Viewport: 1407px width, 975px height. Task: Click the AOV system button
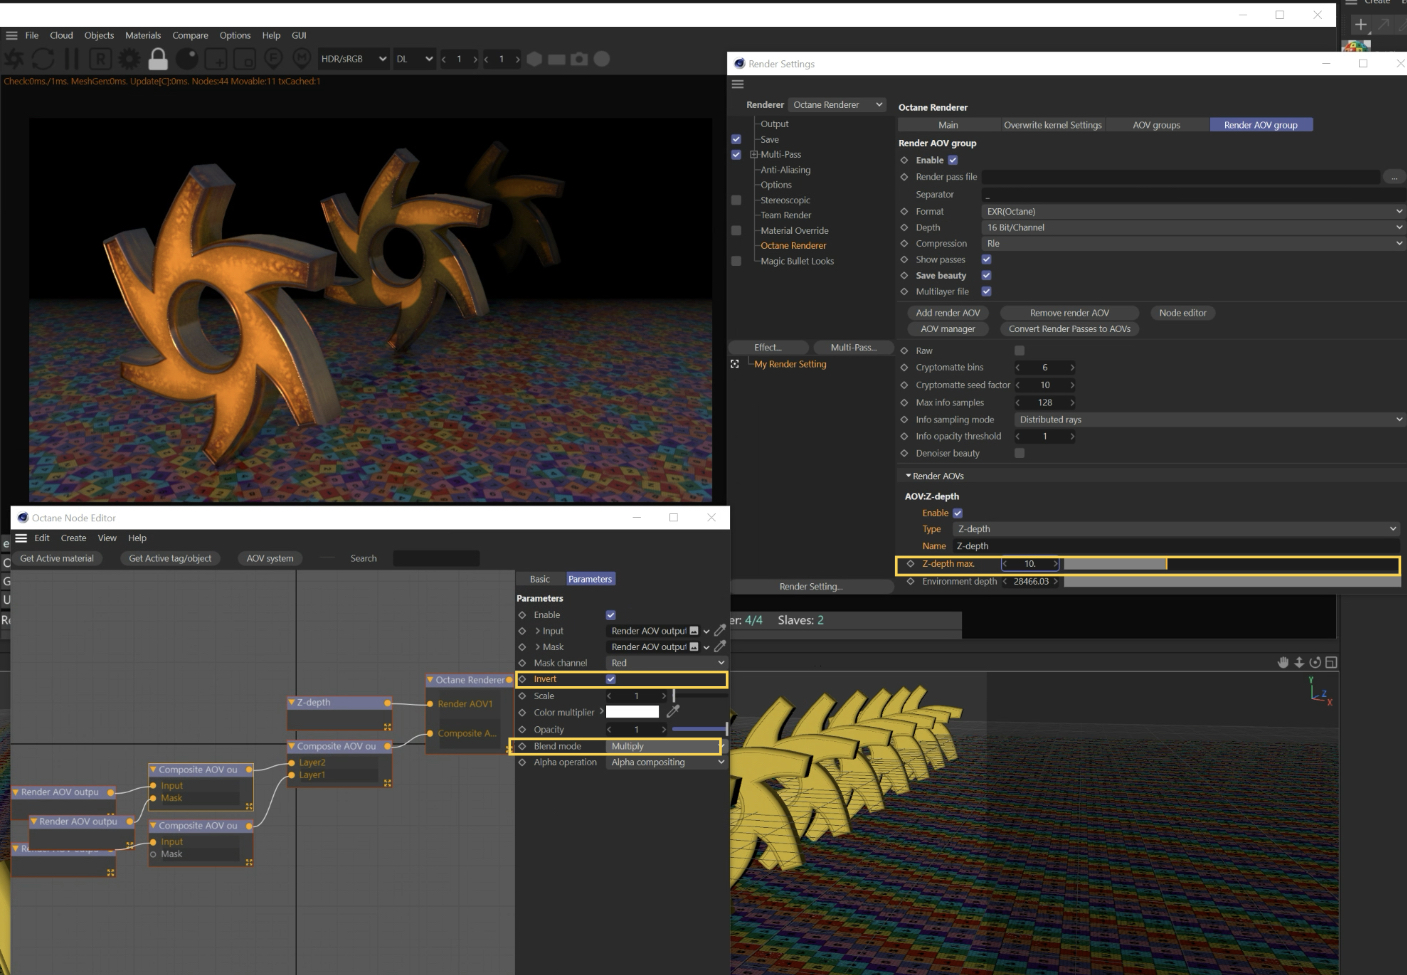(x=270, y=558)
